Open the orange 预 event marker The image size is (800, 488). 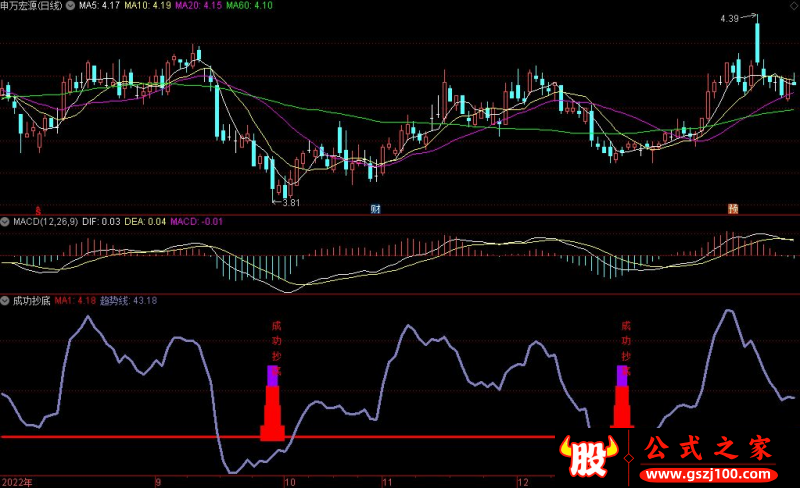click(733, 209)
